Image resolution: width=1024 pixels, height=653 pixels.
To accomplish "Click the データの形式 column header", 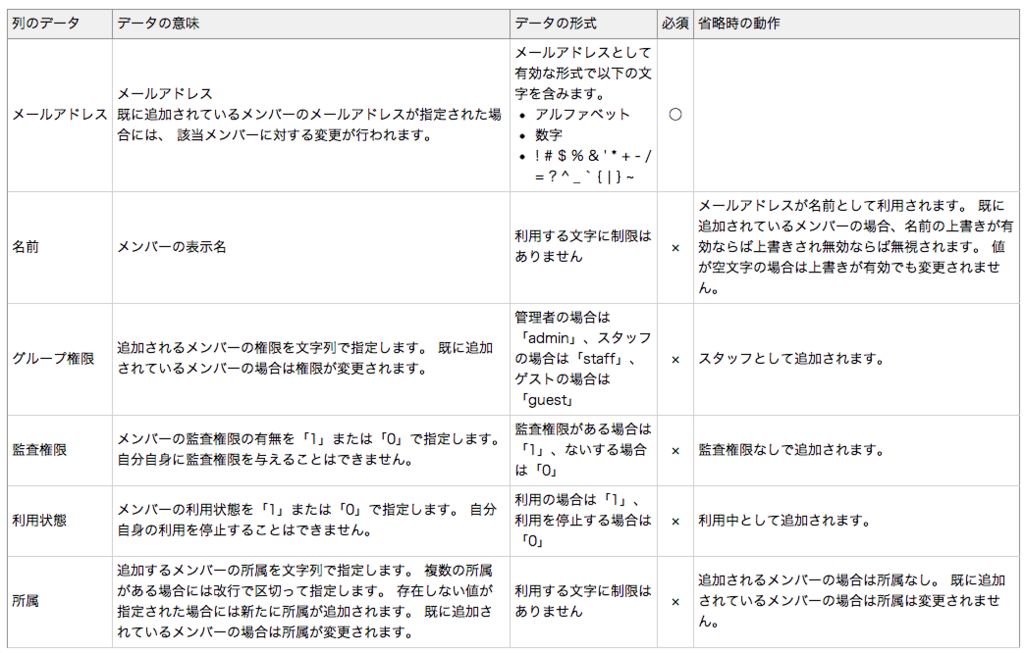I will (583, 24).
